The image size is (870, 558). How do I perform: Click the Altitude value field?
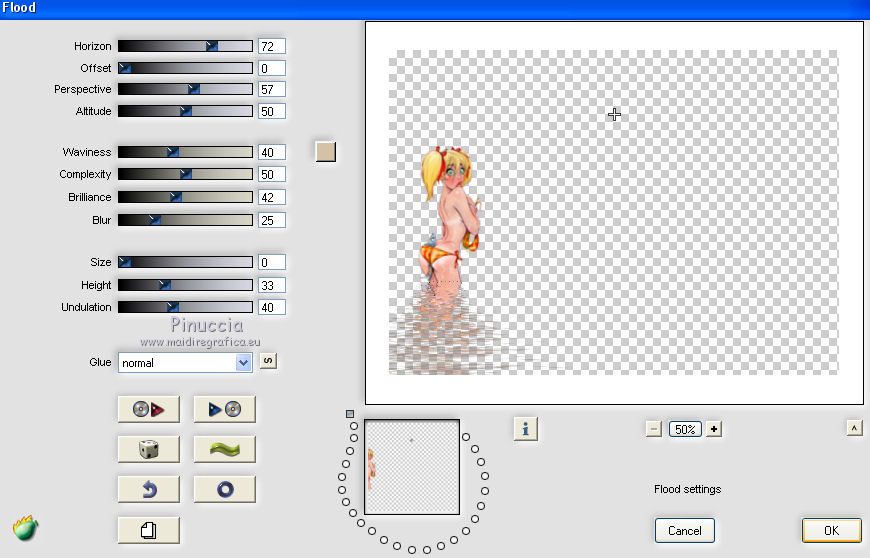(272, 111)
